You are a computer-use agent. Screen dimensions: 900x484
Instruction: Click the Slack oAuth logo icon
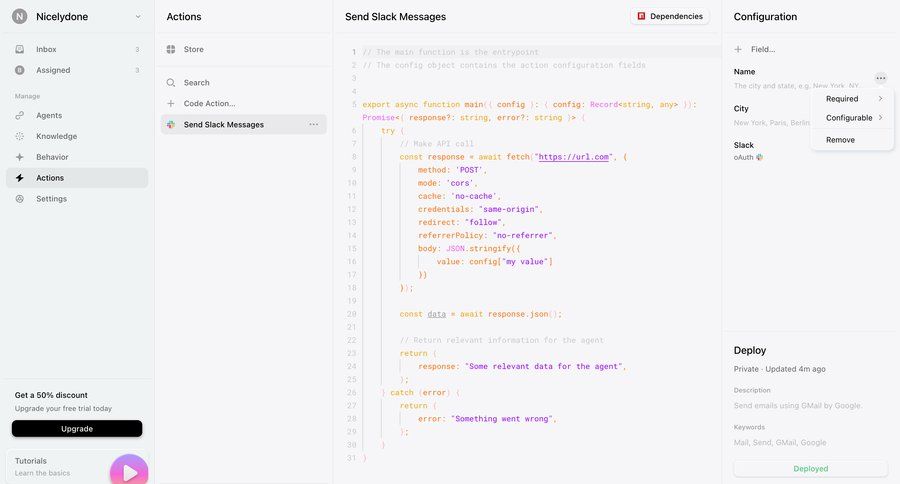click(759, 157)
